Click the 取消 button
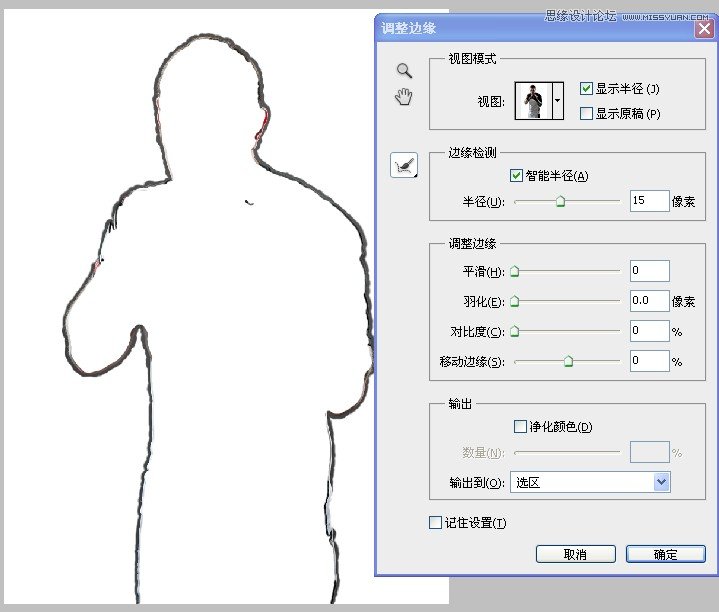Viewport: 719px width, 612px height. tap(575, 554)
